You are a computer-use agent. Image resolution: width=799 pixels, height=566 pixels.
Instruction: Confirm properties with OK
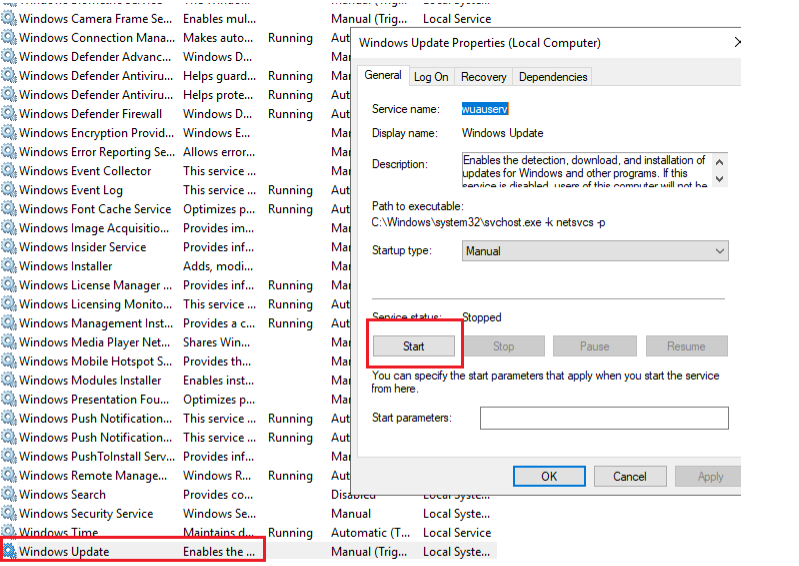(x=549, y=476)
